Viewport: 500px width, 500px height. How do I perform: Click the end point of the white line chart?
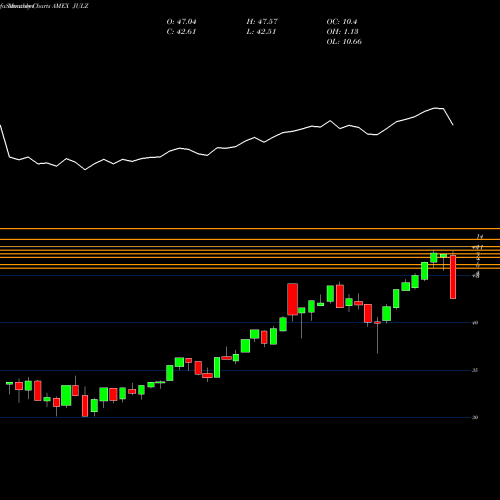click(453, 125)
